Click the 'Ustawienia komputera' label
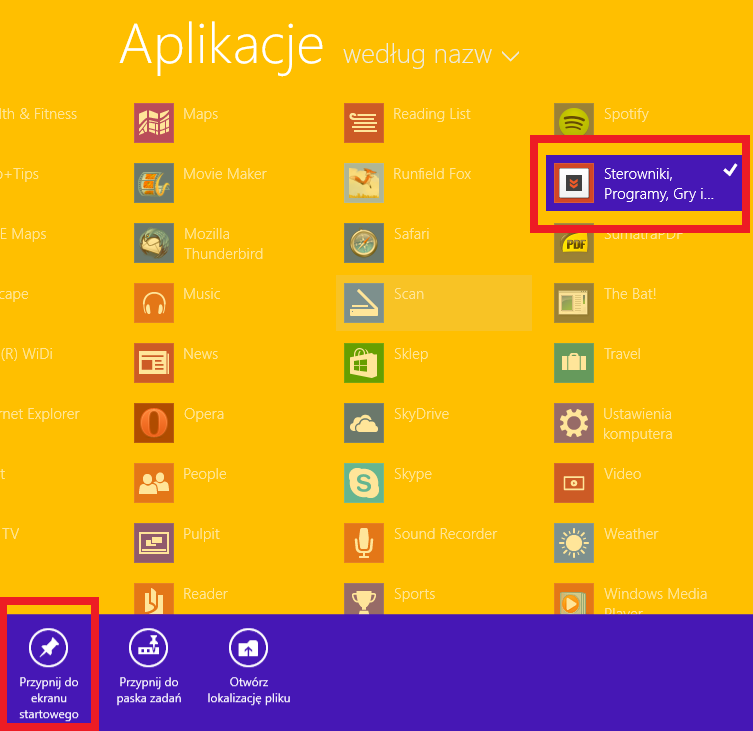This screenshot has width=753, height=731. point(637,424)
